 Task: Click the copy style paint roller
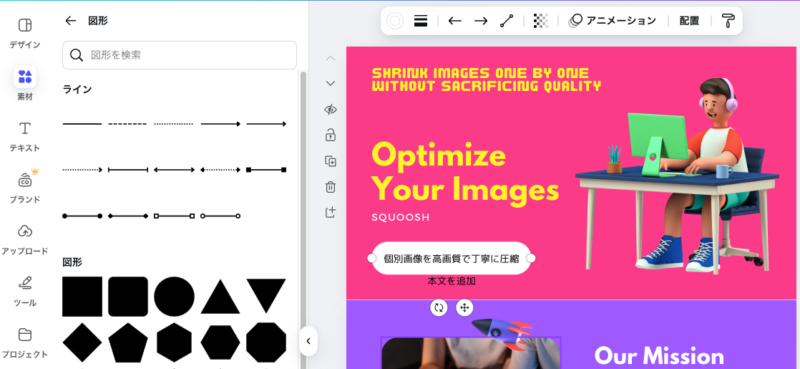(x=729, y=21)
